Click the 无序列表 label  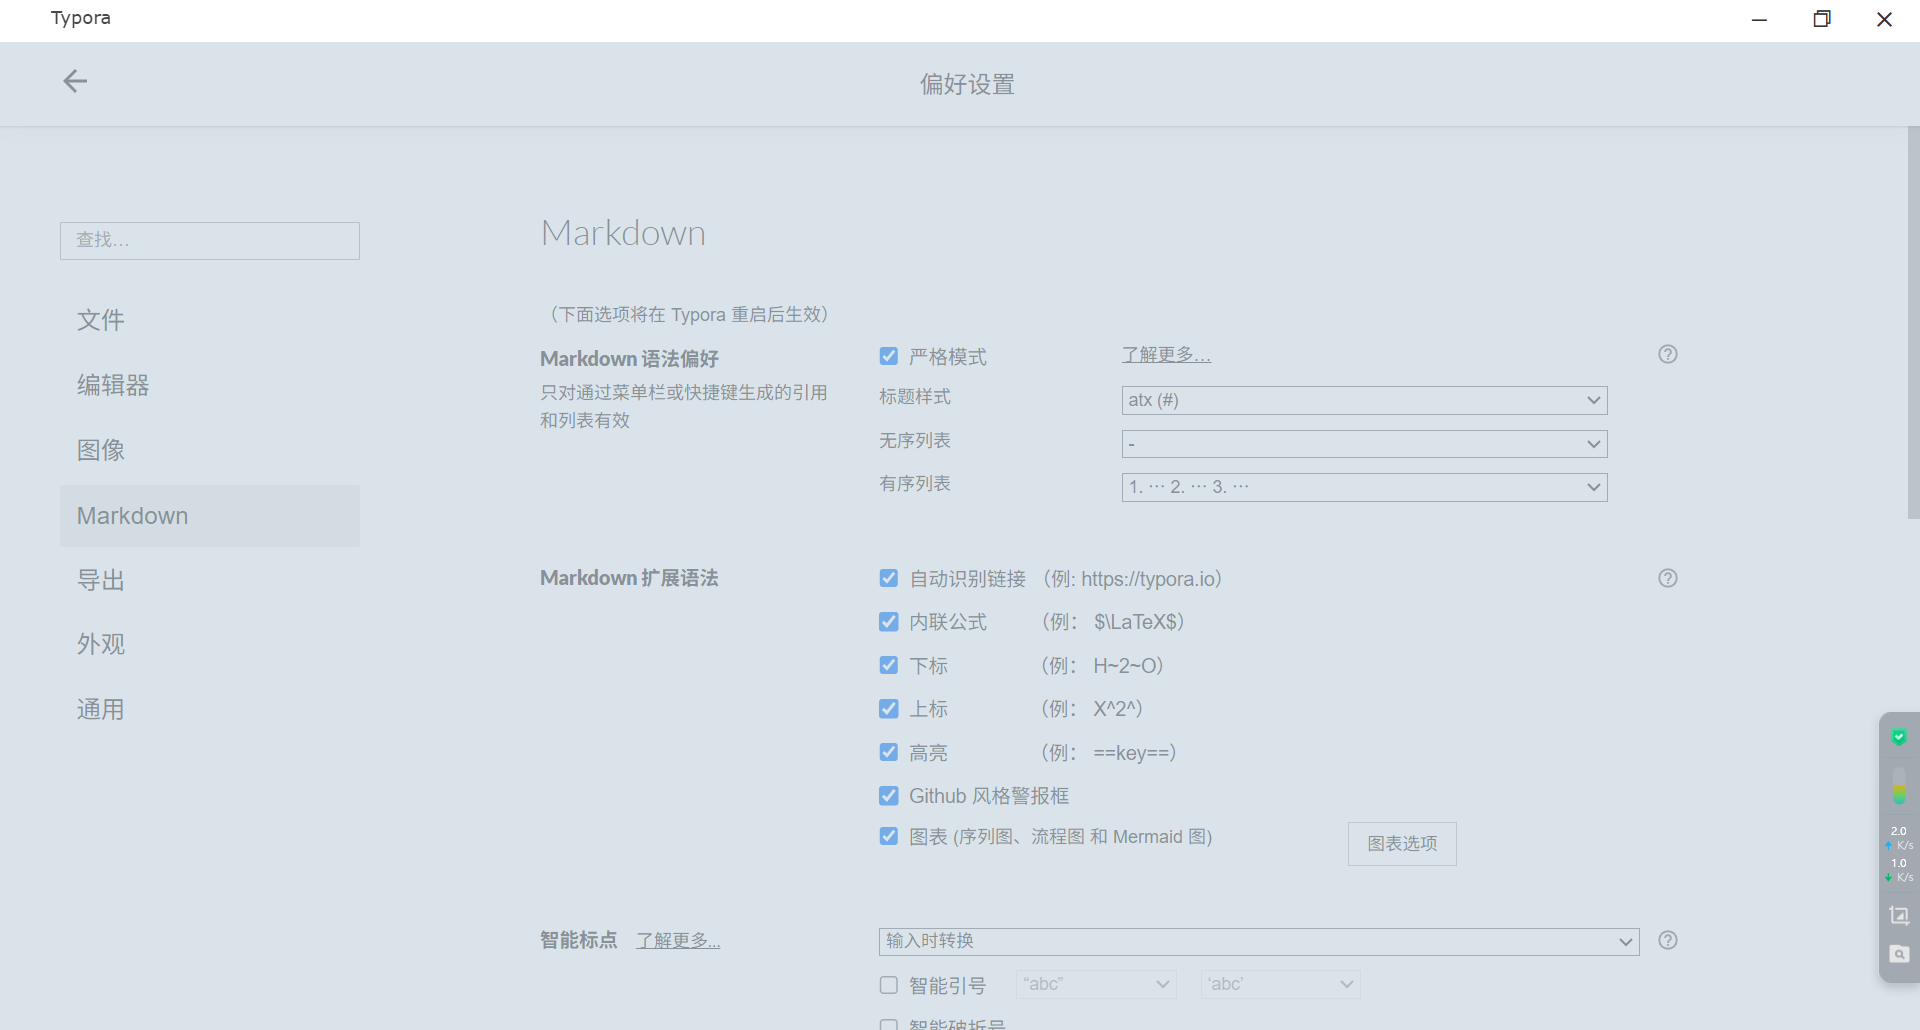tap(914, 441)
